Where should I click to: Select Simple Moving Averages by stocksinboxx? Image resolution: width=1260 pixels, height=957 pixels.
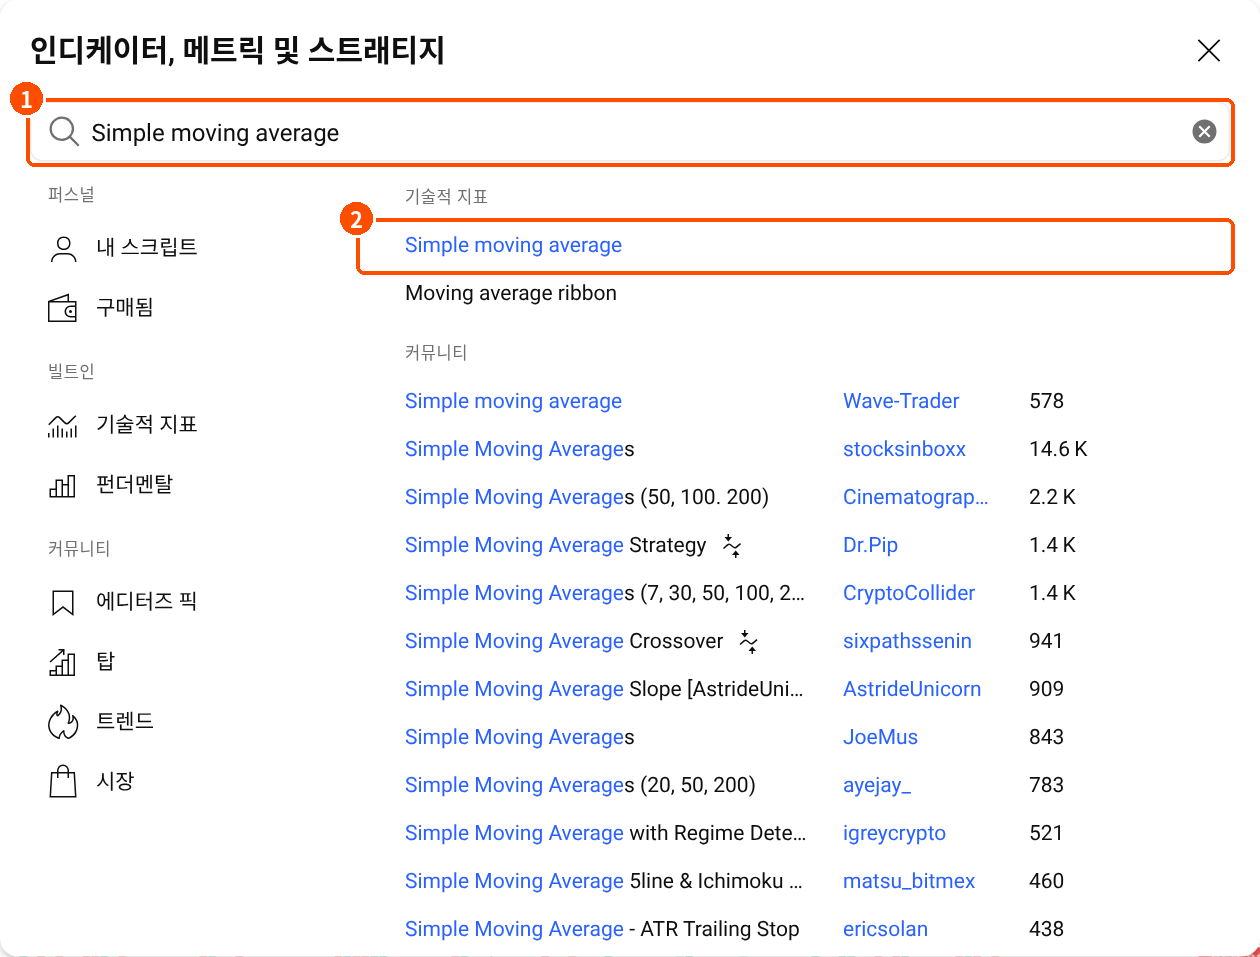520,449
